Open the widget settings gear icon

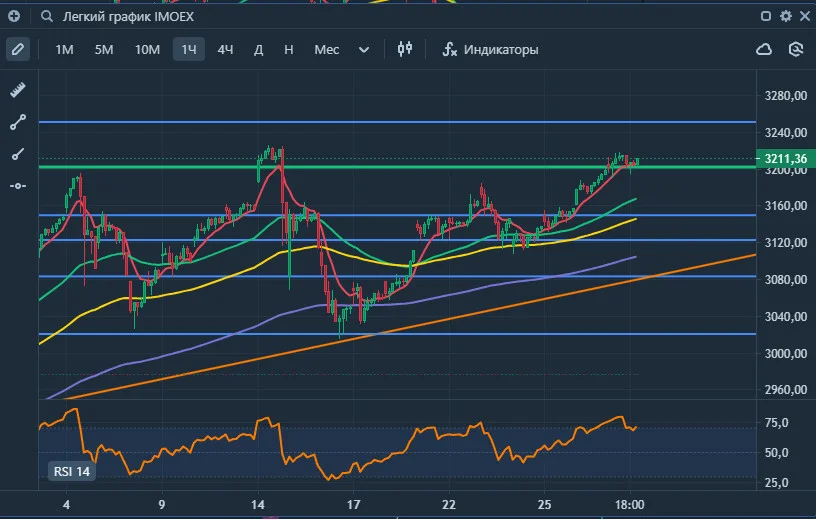[x=785, y=16]
